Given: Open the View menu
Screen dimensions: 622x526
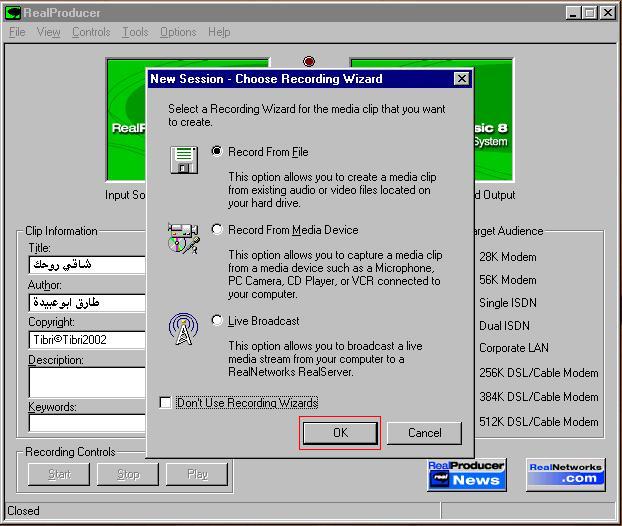Looking at the screenshot, I should (x=48, y=32).
